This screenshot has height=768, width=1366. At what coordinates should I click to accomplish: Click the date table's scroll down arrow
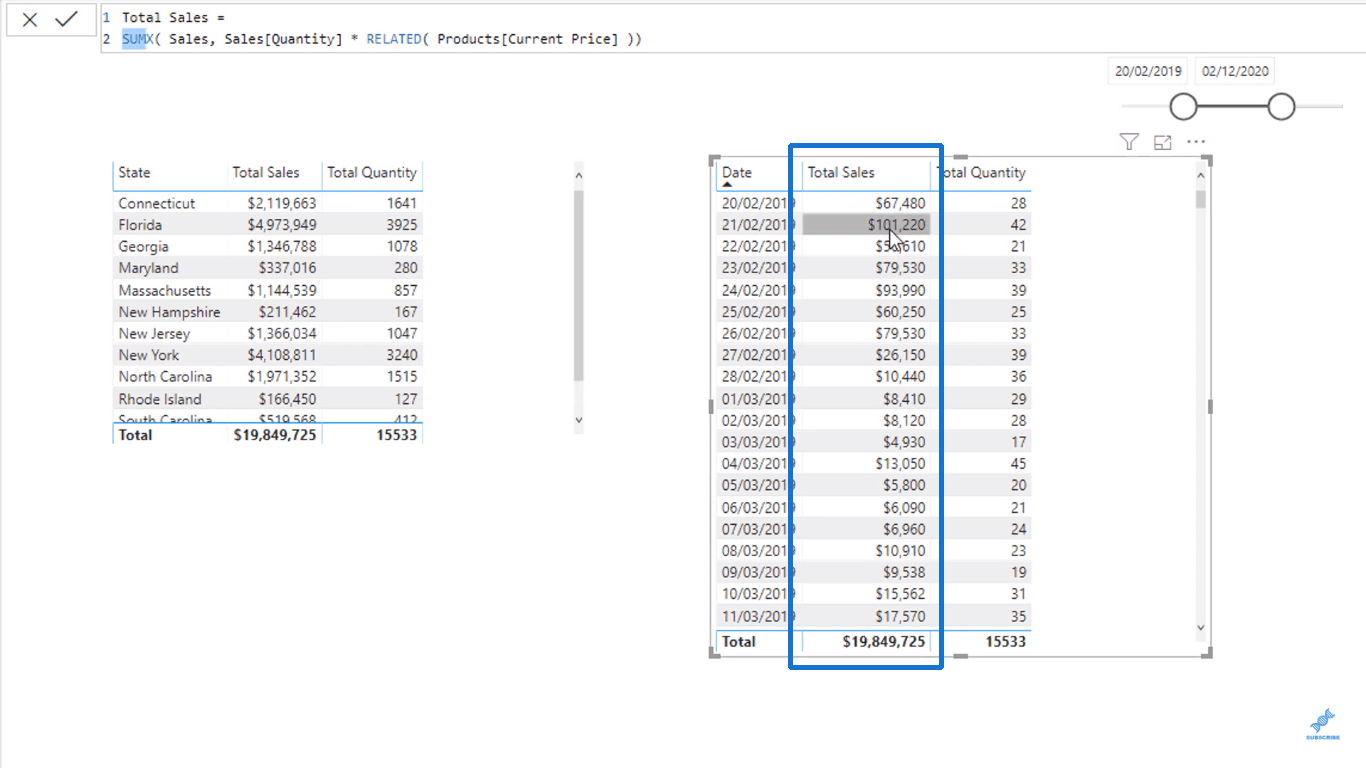(x=1201, y=627)
